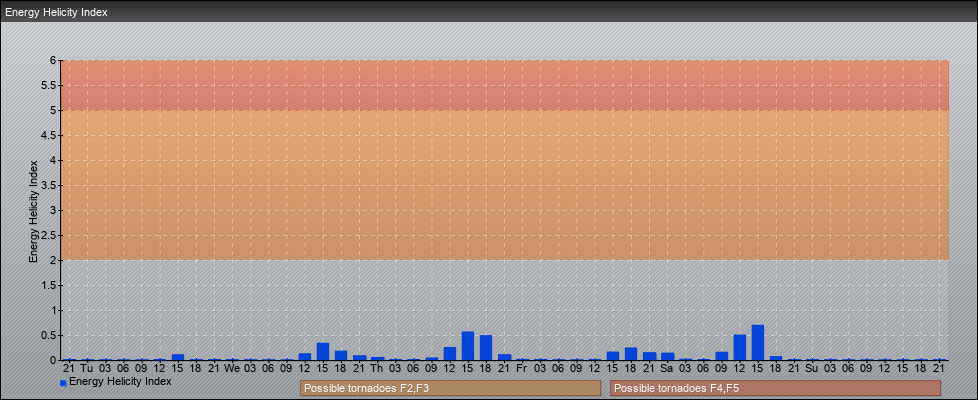Click the tallest blue bar on Saturday
This screenshot has width=978, height=400.
758,343
